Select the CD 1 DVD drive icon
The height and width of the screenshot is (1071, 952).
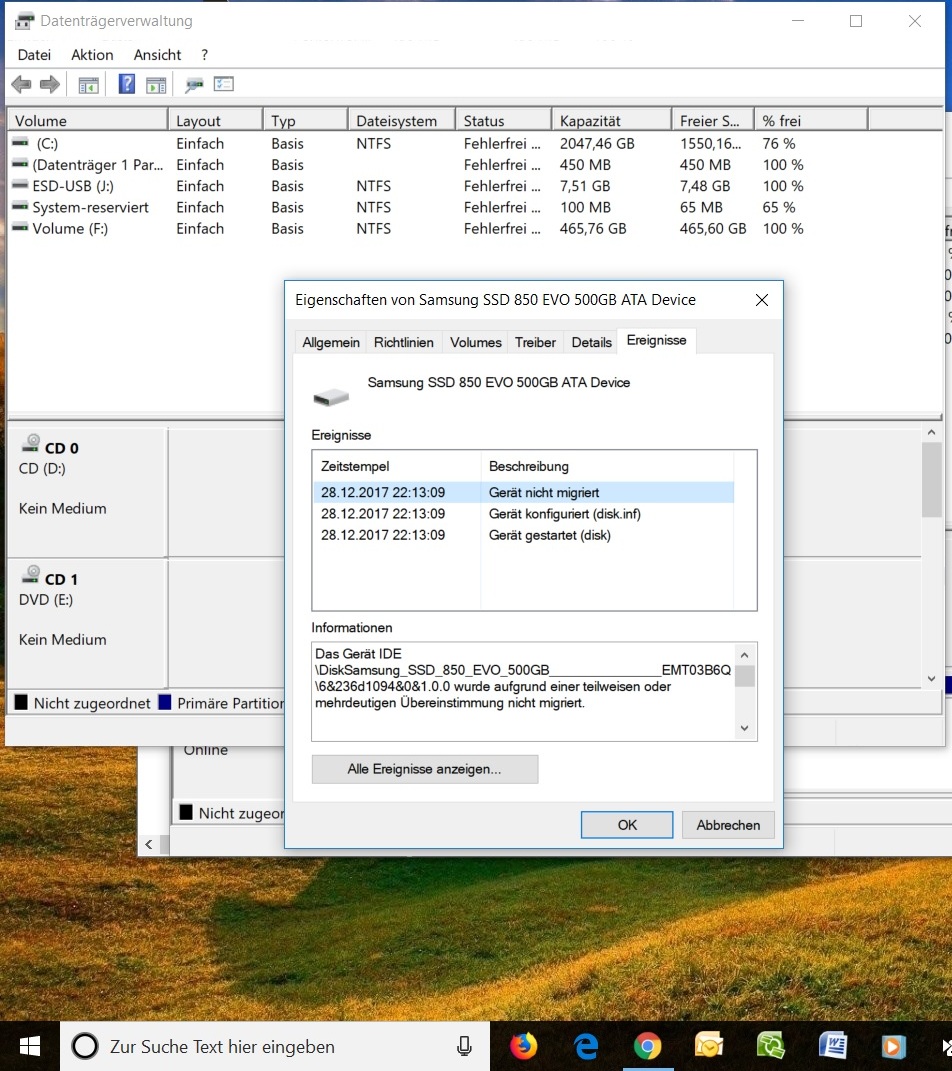coord(31,575)
